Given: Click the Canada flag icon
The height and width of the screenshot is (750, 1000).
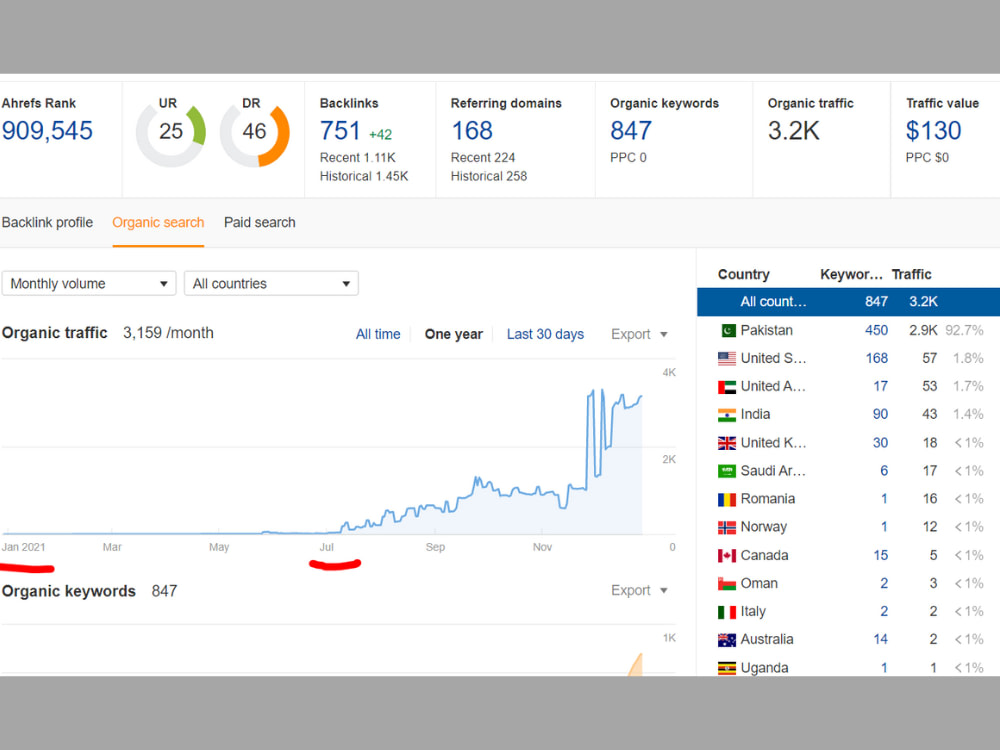Looking at the screenshot, I should click(726, 555).
